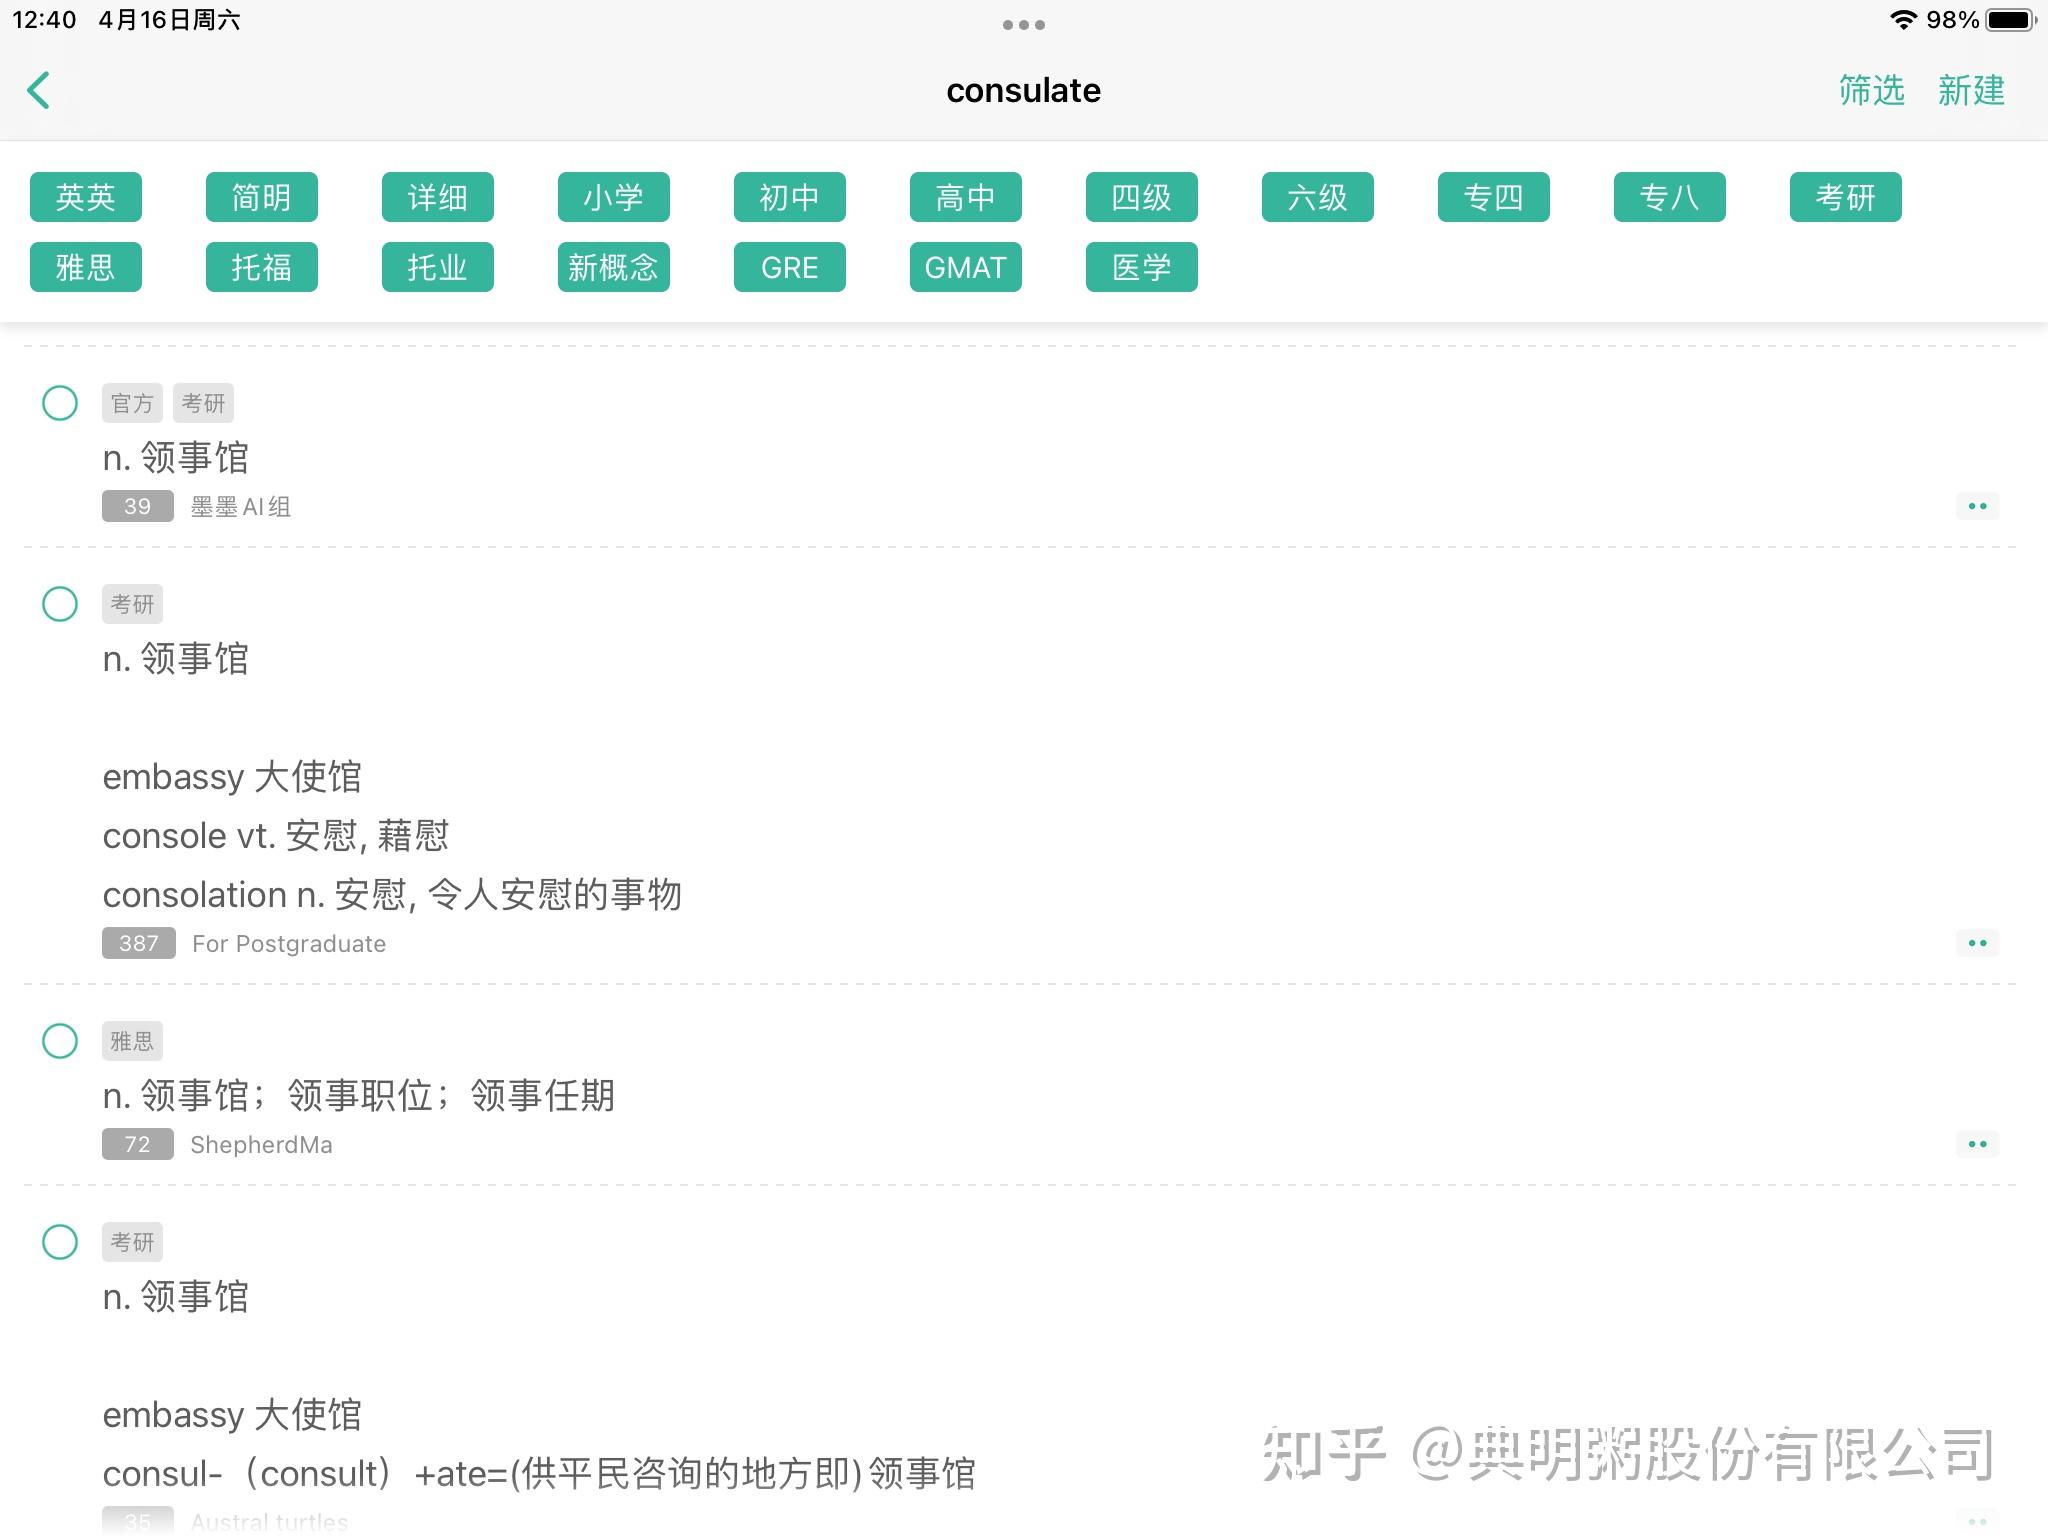Viewport: 2048px width, 1536px height.
Task: Tap author name ShepherdMa
Action: pyautogui.click(x=261, y=1145)
